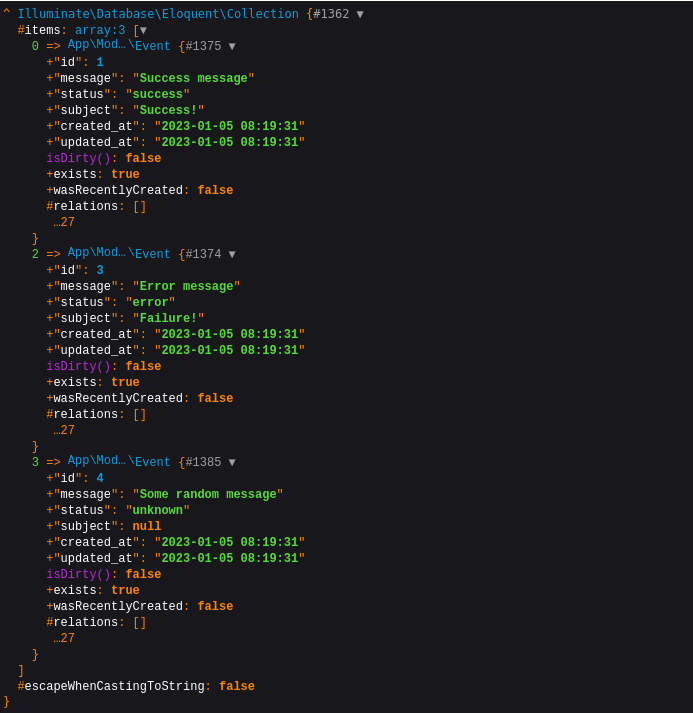The image size is (693, 713).
Task: Click the truncated App\Mod… namespace of item 0
Action: click(x=97, y=45)
